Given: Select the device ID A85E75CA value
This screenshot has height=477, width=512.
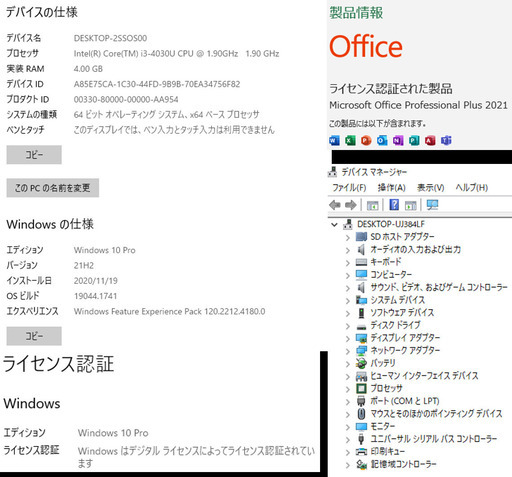Looking at the screenshot, I should (x=157, y=84).
